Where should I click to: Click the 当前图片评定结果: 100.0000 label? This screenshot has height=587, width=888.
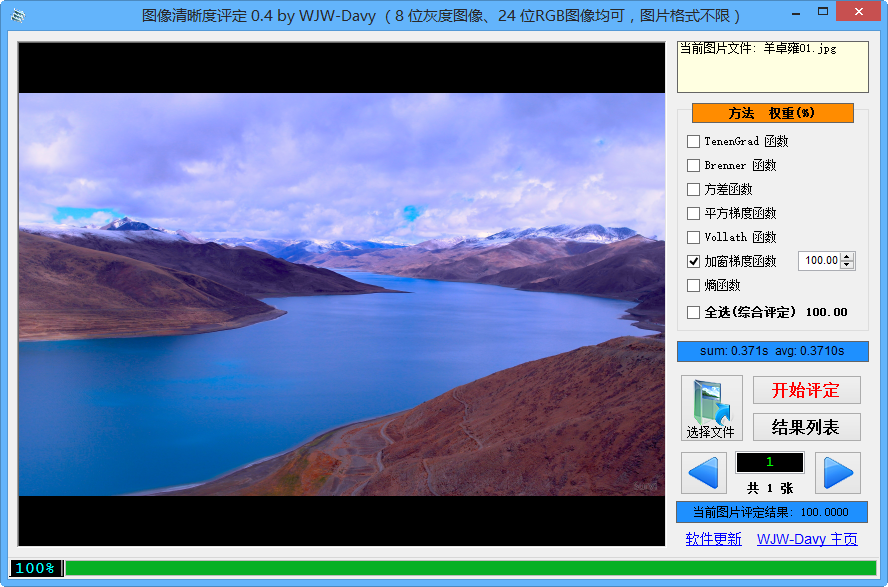tap(771, 512)
